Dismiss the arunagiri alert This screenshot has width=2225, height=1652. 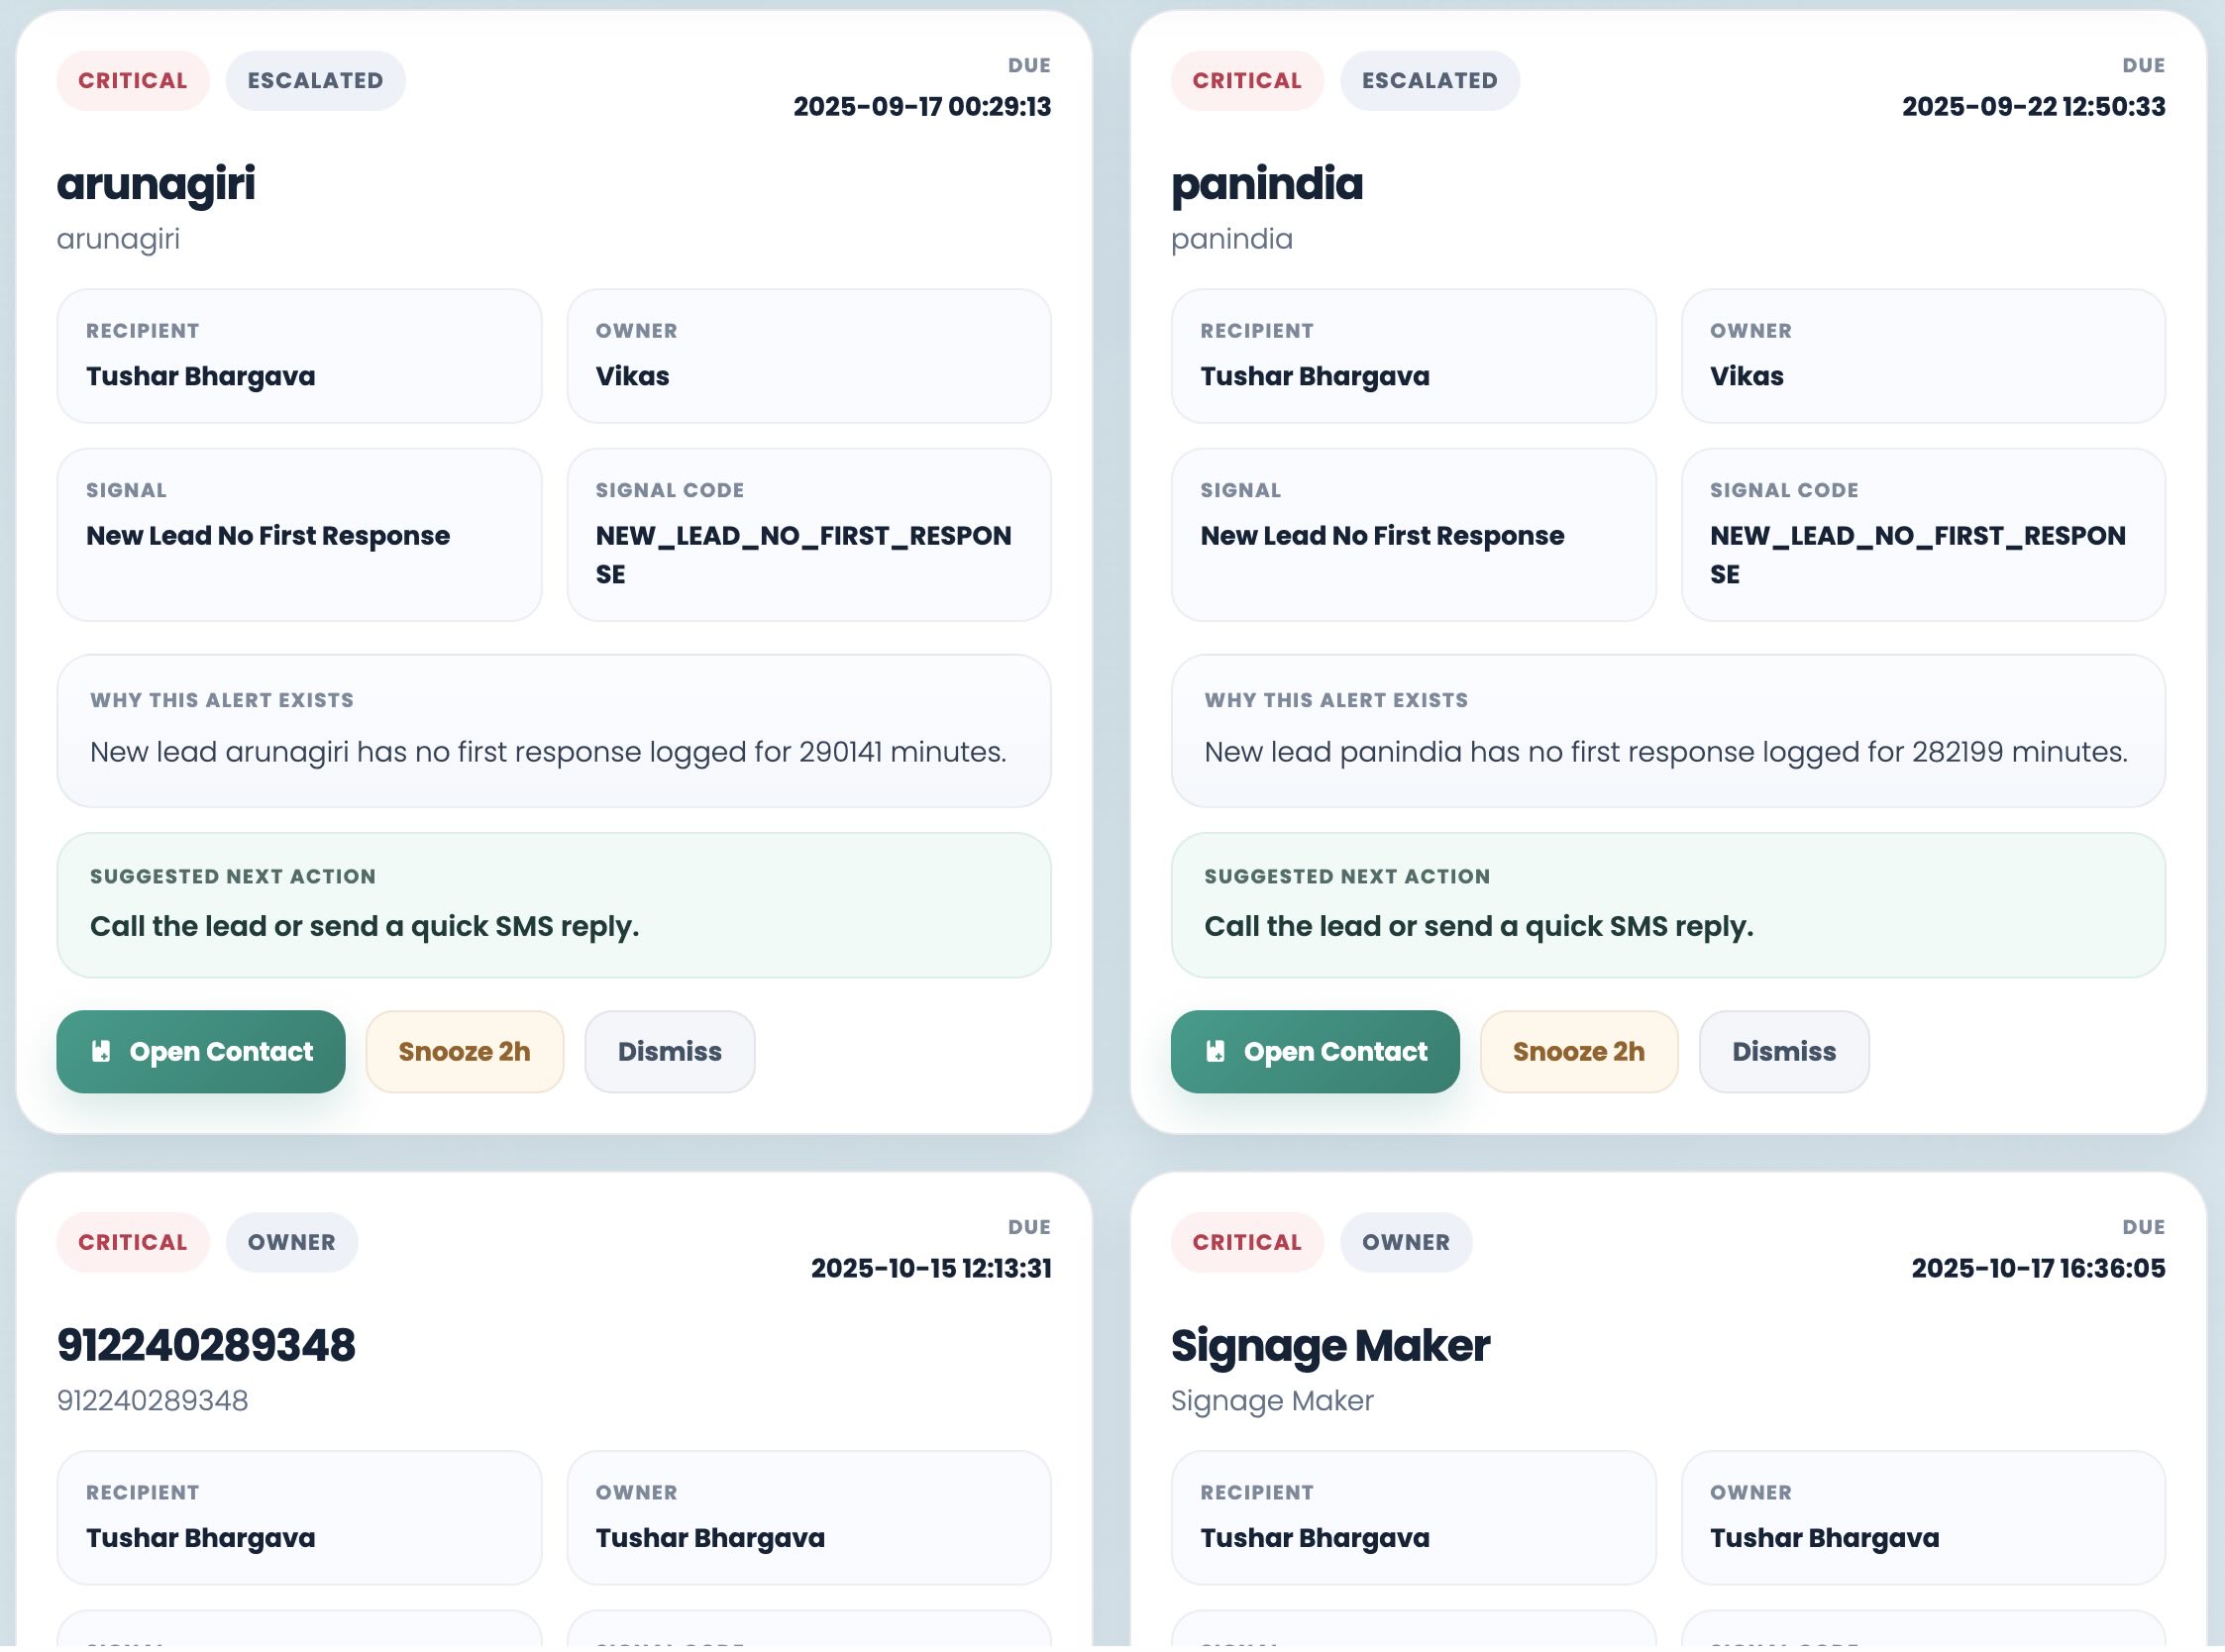tap(669, 1051)
